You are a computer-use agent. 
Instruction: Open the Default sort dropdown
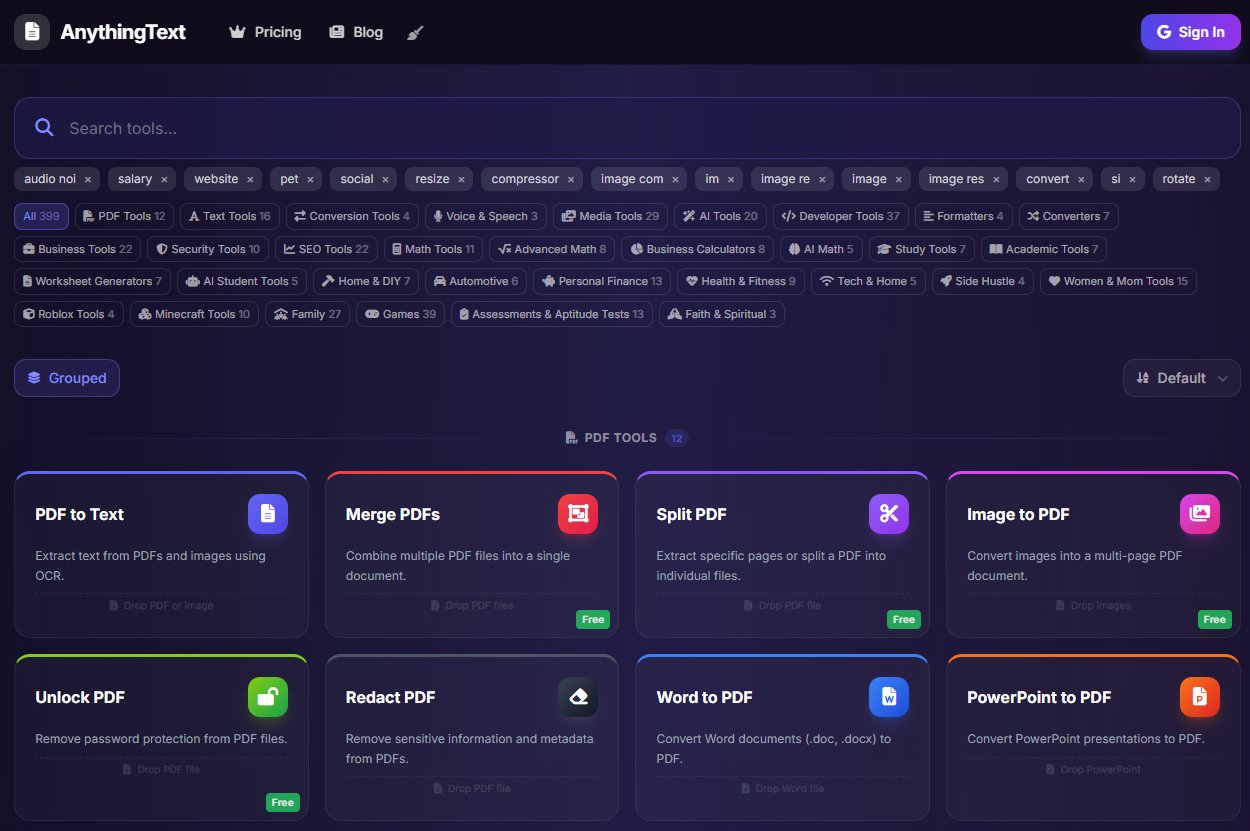pos(1181,378)
